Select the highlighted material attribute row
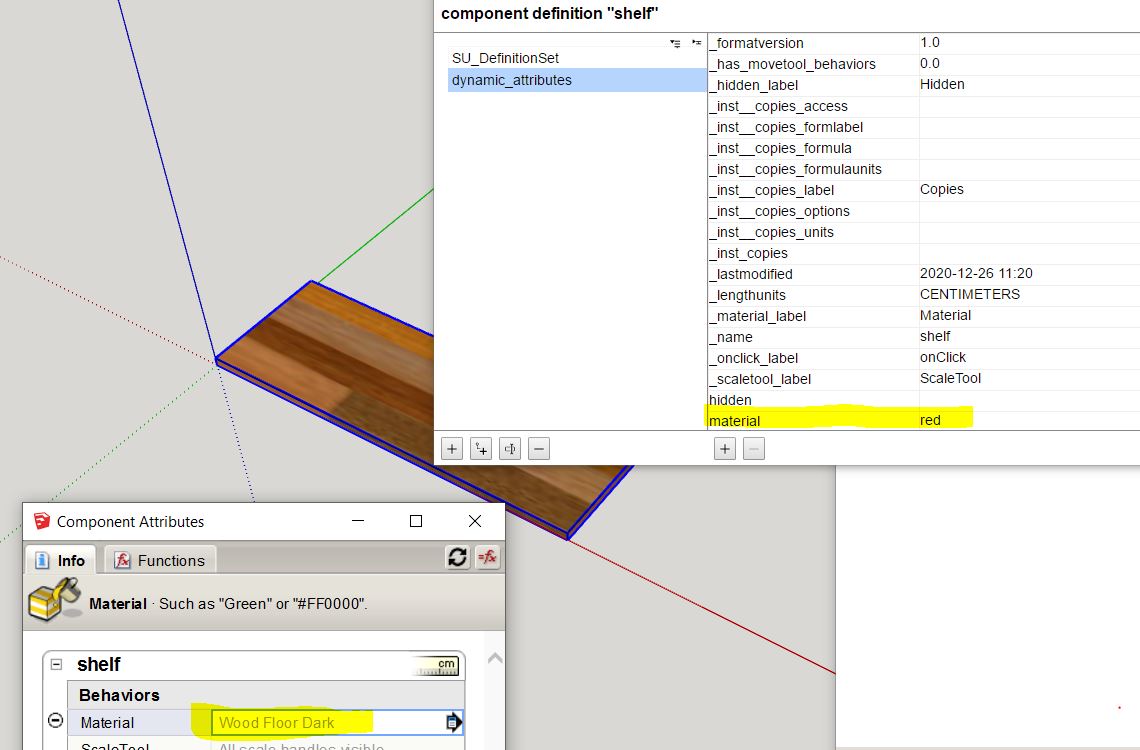1140x750 pixels. click(x=800, y=420)
